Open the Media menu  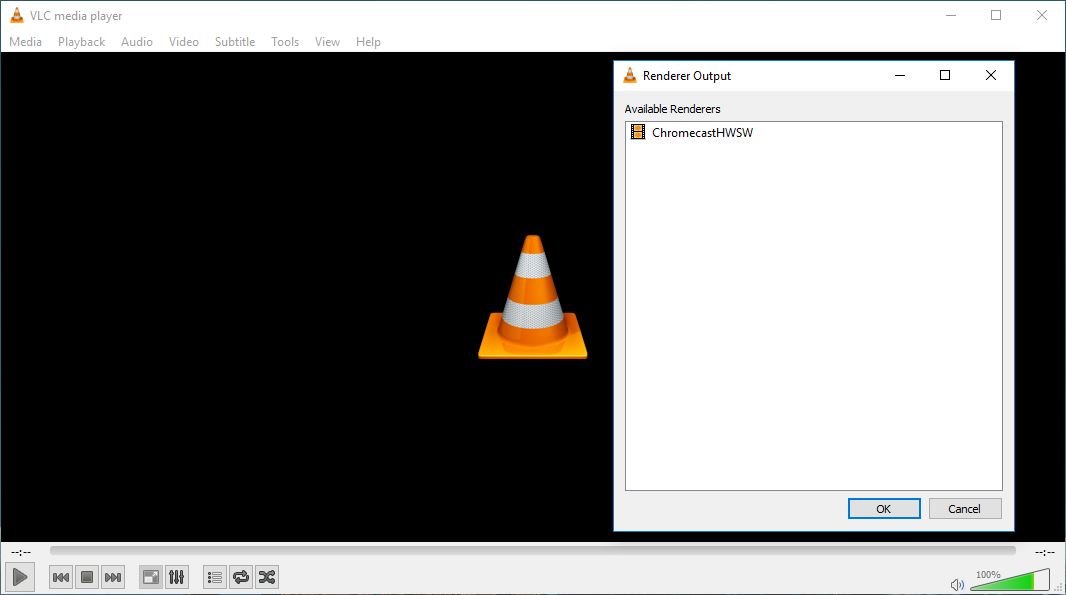pyautogui.click(x=26, y=42)
